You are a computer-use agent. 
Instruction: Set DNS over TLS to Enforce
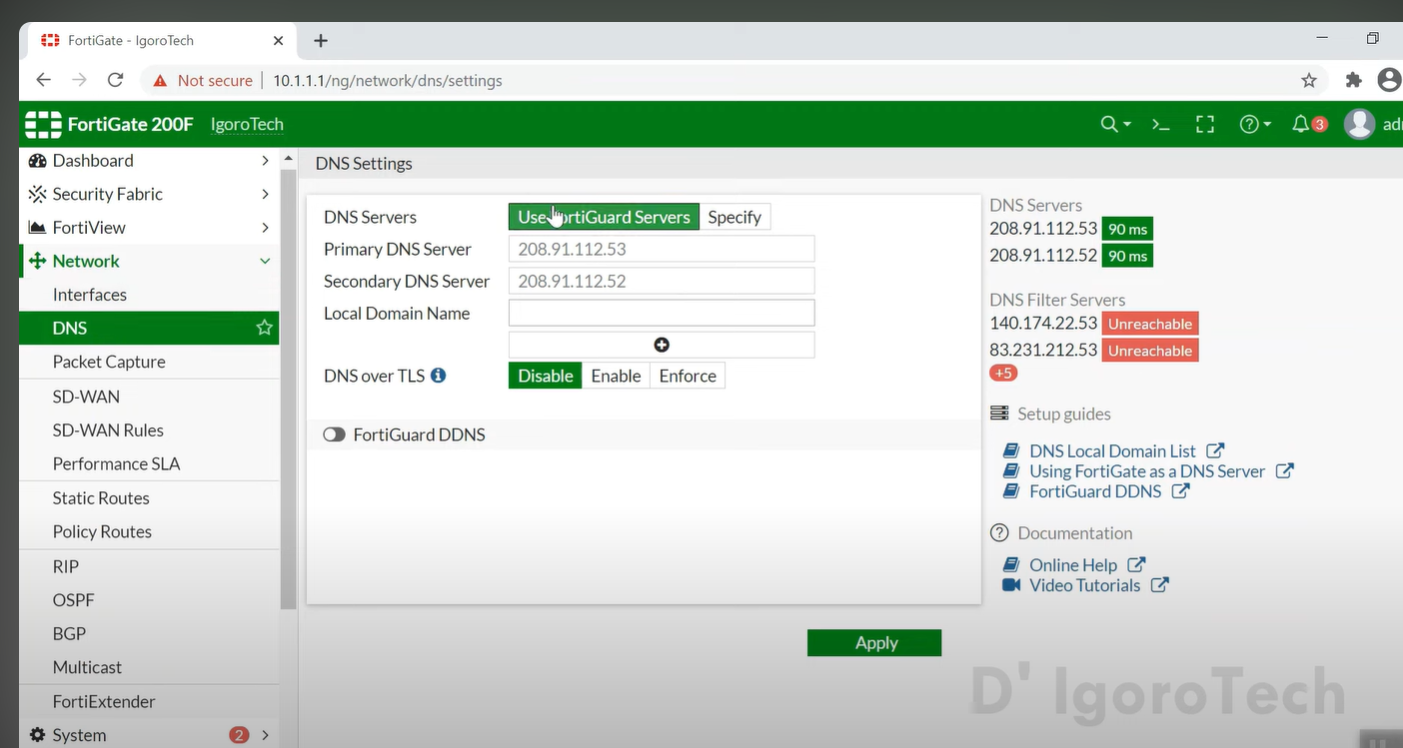pos(687,376)
